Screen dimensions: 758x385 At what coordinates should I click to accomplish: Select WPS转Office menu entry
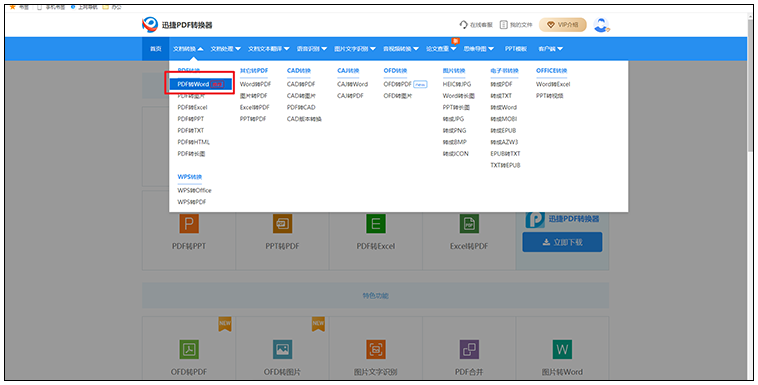pyautogui.click(x=194, y=191)
